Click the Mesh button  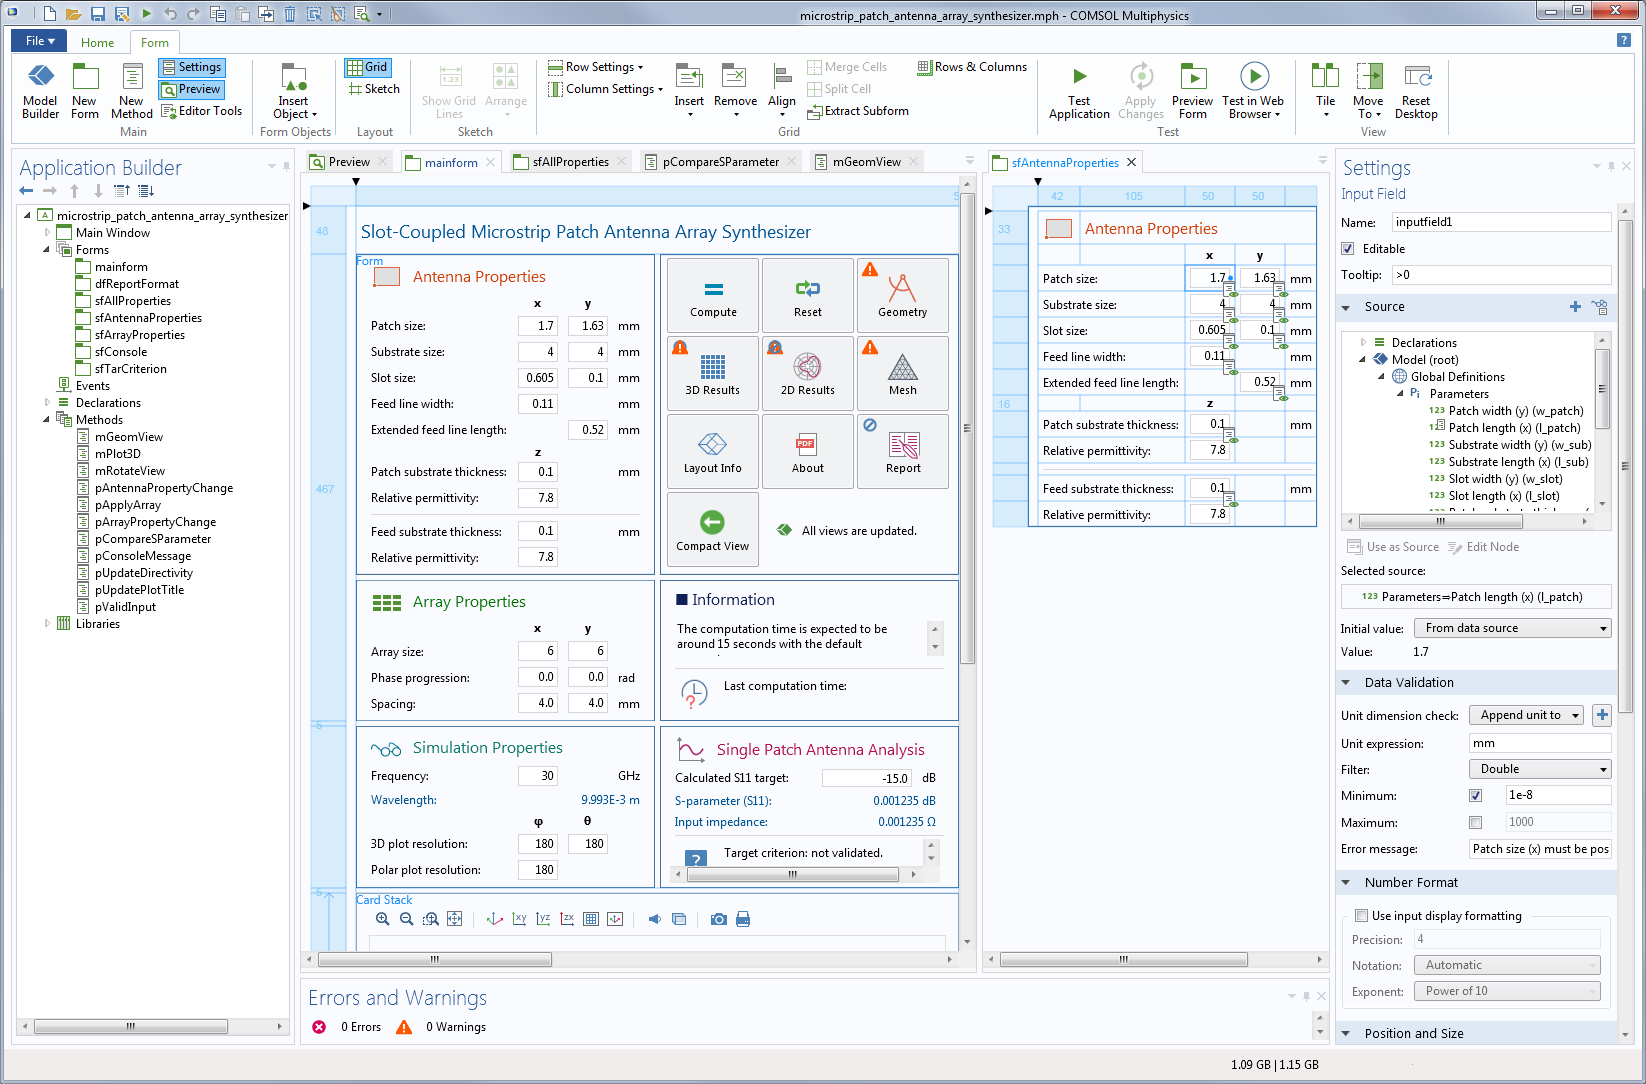pyautogui.click(x=903, y=374)
